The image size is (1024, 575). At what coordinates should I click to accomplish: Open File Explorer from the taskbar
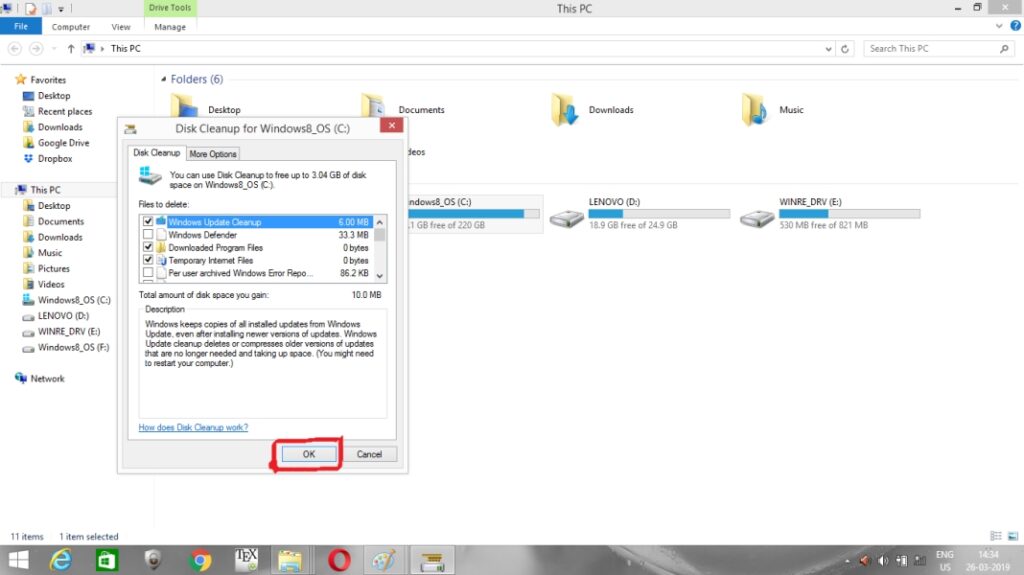click(290, 560)
